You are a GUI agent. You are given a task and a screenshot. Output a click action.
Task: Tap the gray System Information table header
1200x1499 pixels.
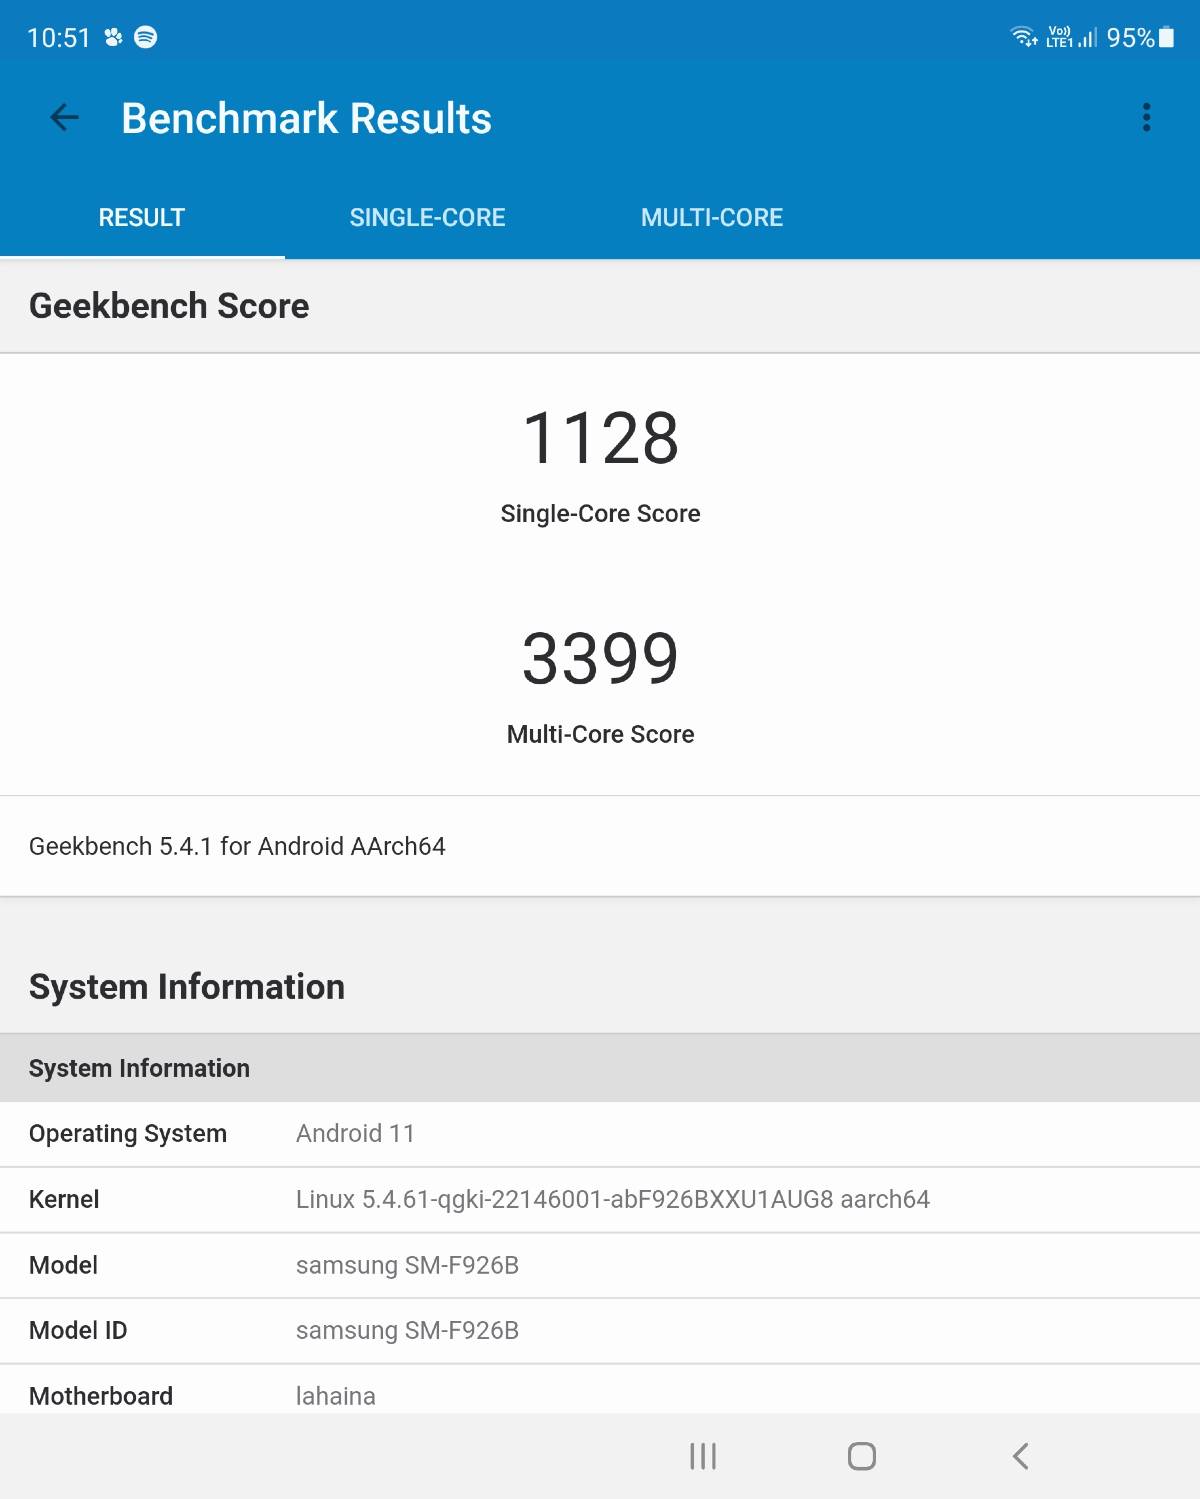600,1068
